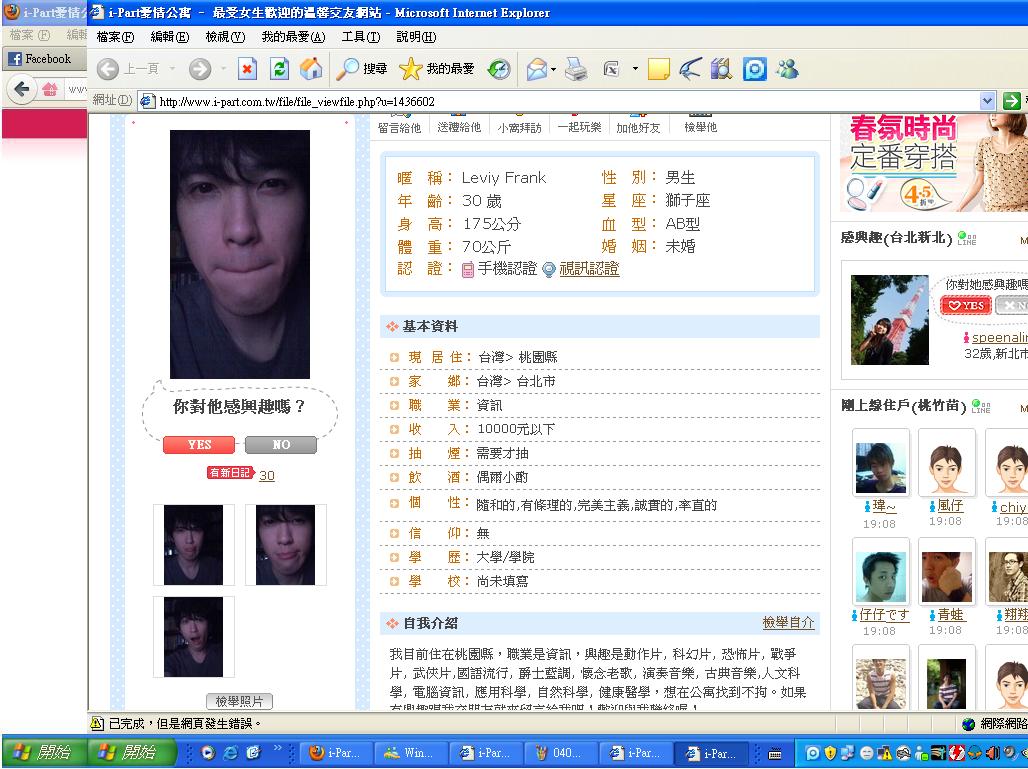1028x769 pixels.
Task: Open the 我的最愛(A) menu
Action: [293, 37]
